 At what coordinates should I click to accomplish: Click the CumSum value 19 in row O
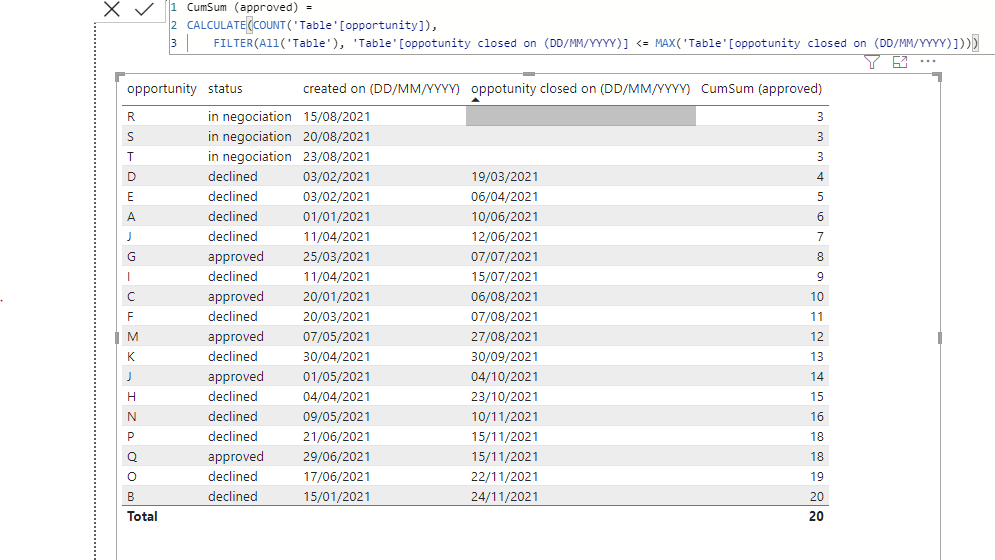point(817,477)
